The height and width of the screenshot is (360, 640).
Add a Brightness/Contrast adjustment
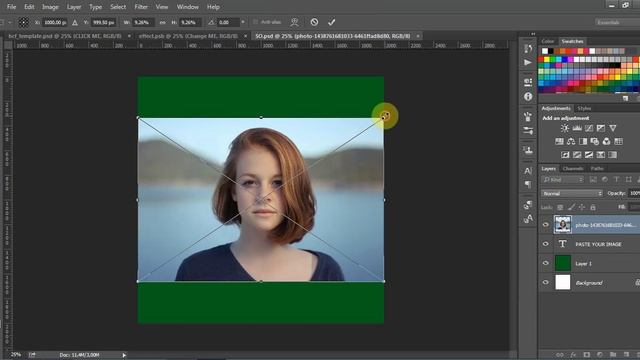[564, 128]
